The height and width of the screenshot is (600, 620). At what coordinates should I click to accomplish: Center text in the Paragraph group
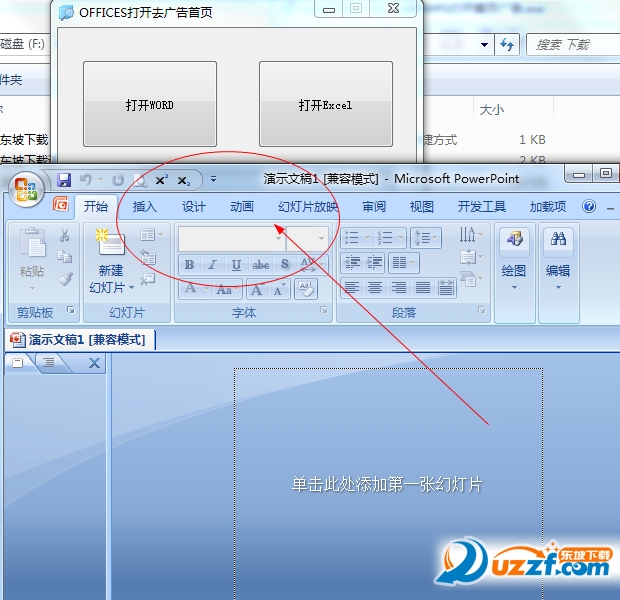(375, 288)
